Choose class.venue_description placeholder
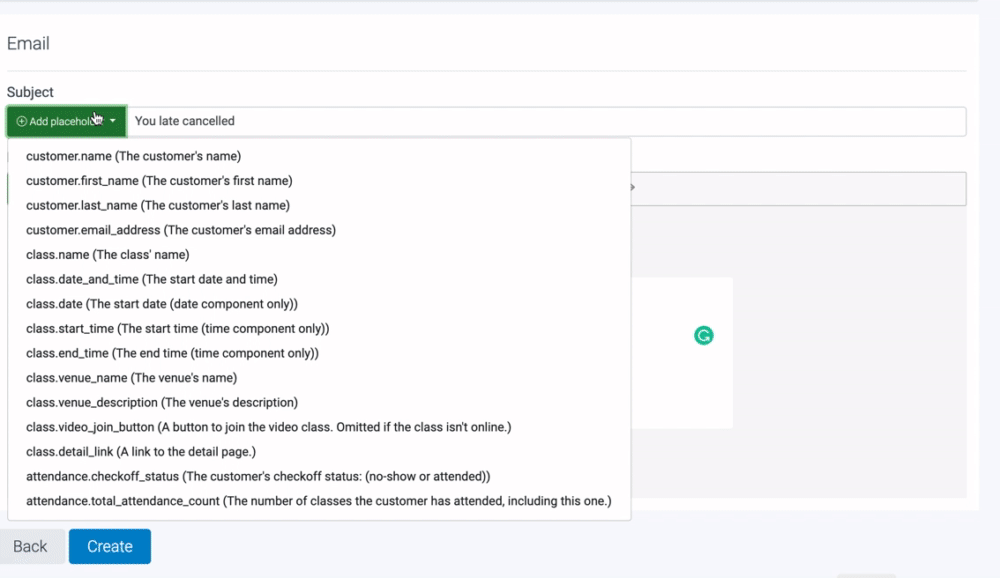Image resolution: width=1000 pixels, height=578 pixels. 161,402
